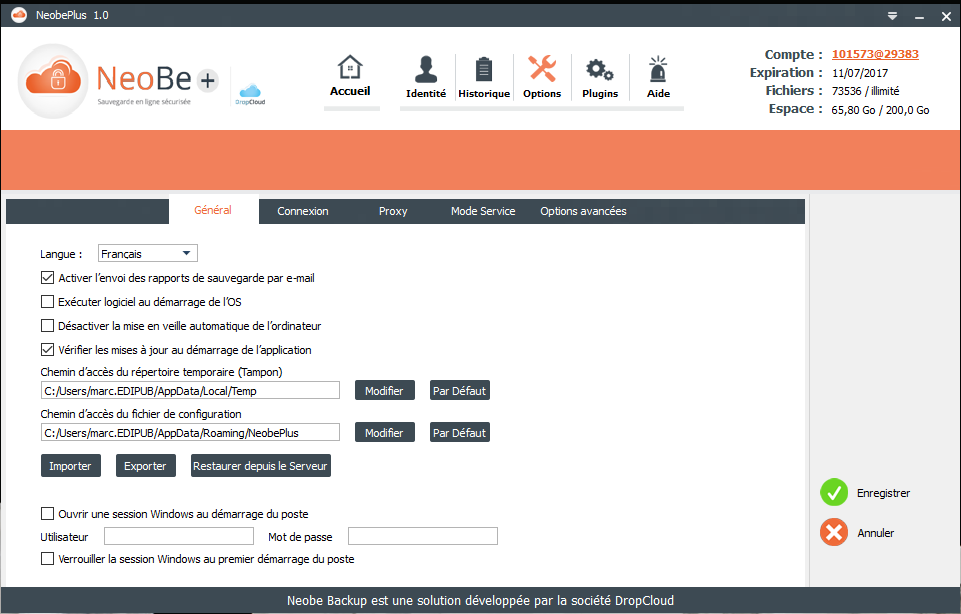Open the Options tools icon
Image resolution: width=961 pixels, height=614 pixels.
click(542, 69)
